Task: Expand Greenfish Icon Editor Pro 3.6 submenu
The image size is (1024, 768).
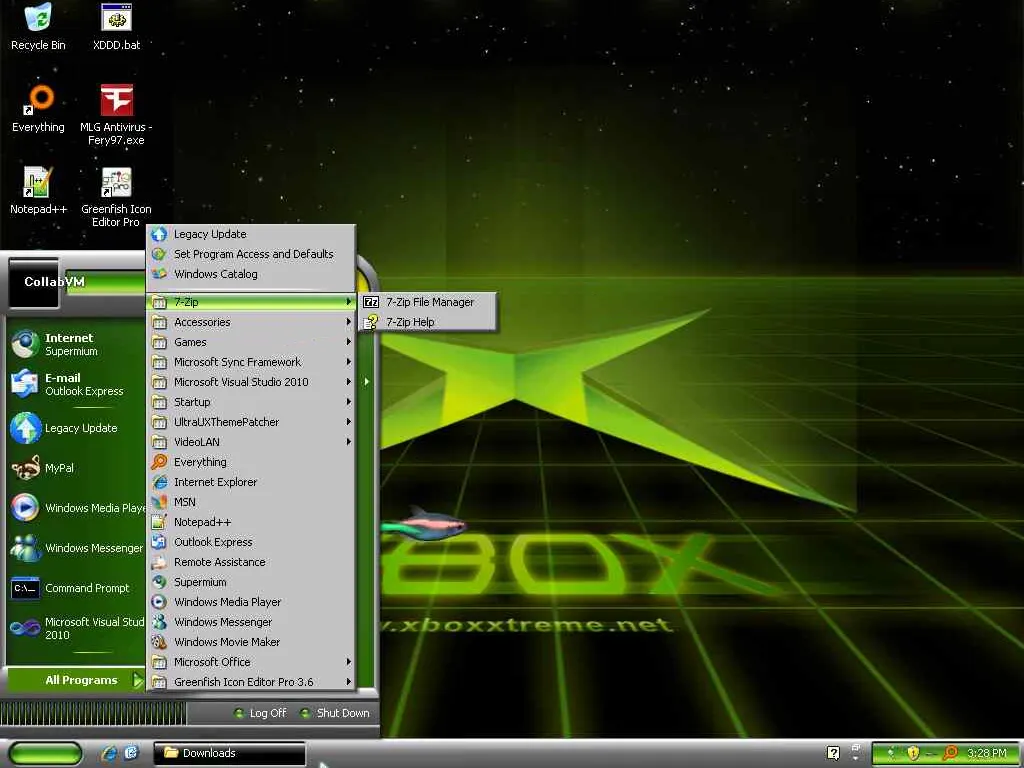Action: coord(251,682)
